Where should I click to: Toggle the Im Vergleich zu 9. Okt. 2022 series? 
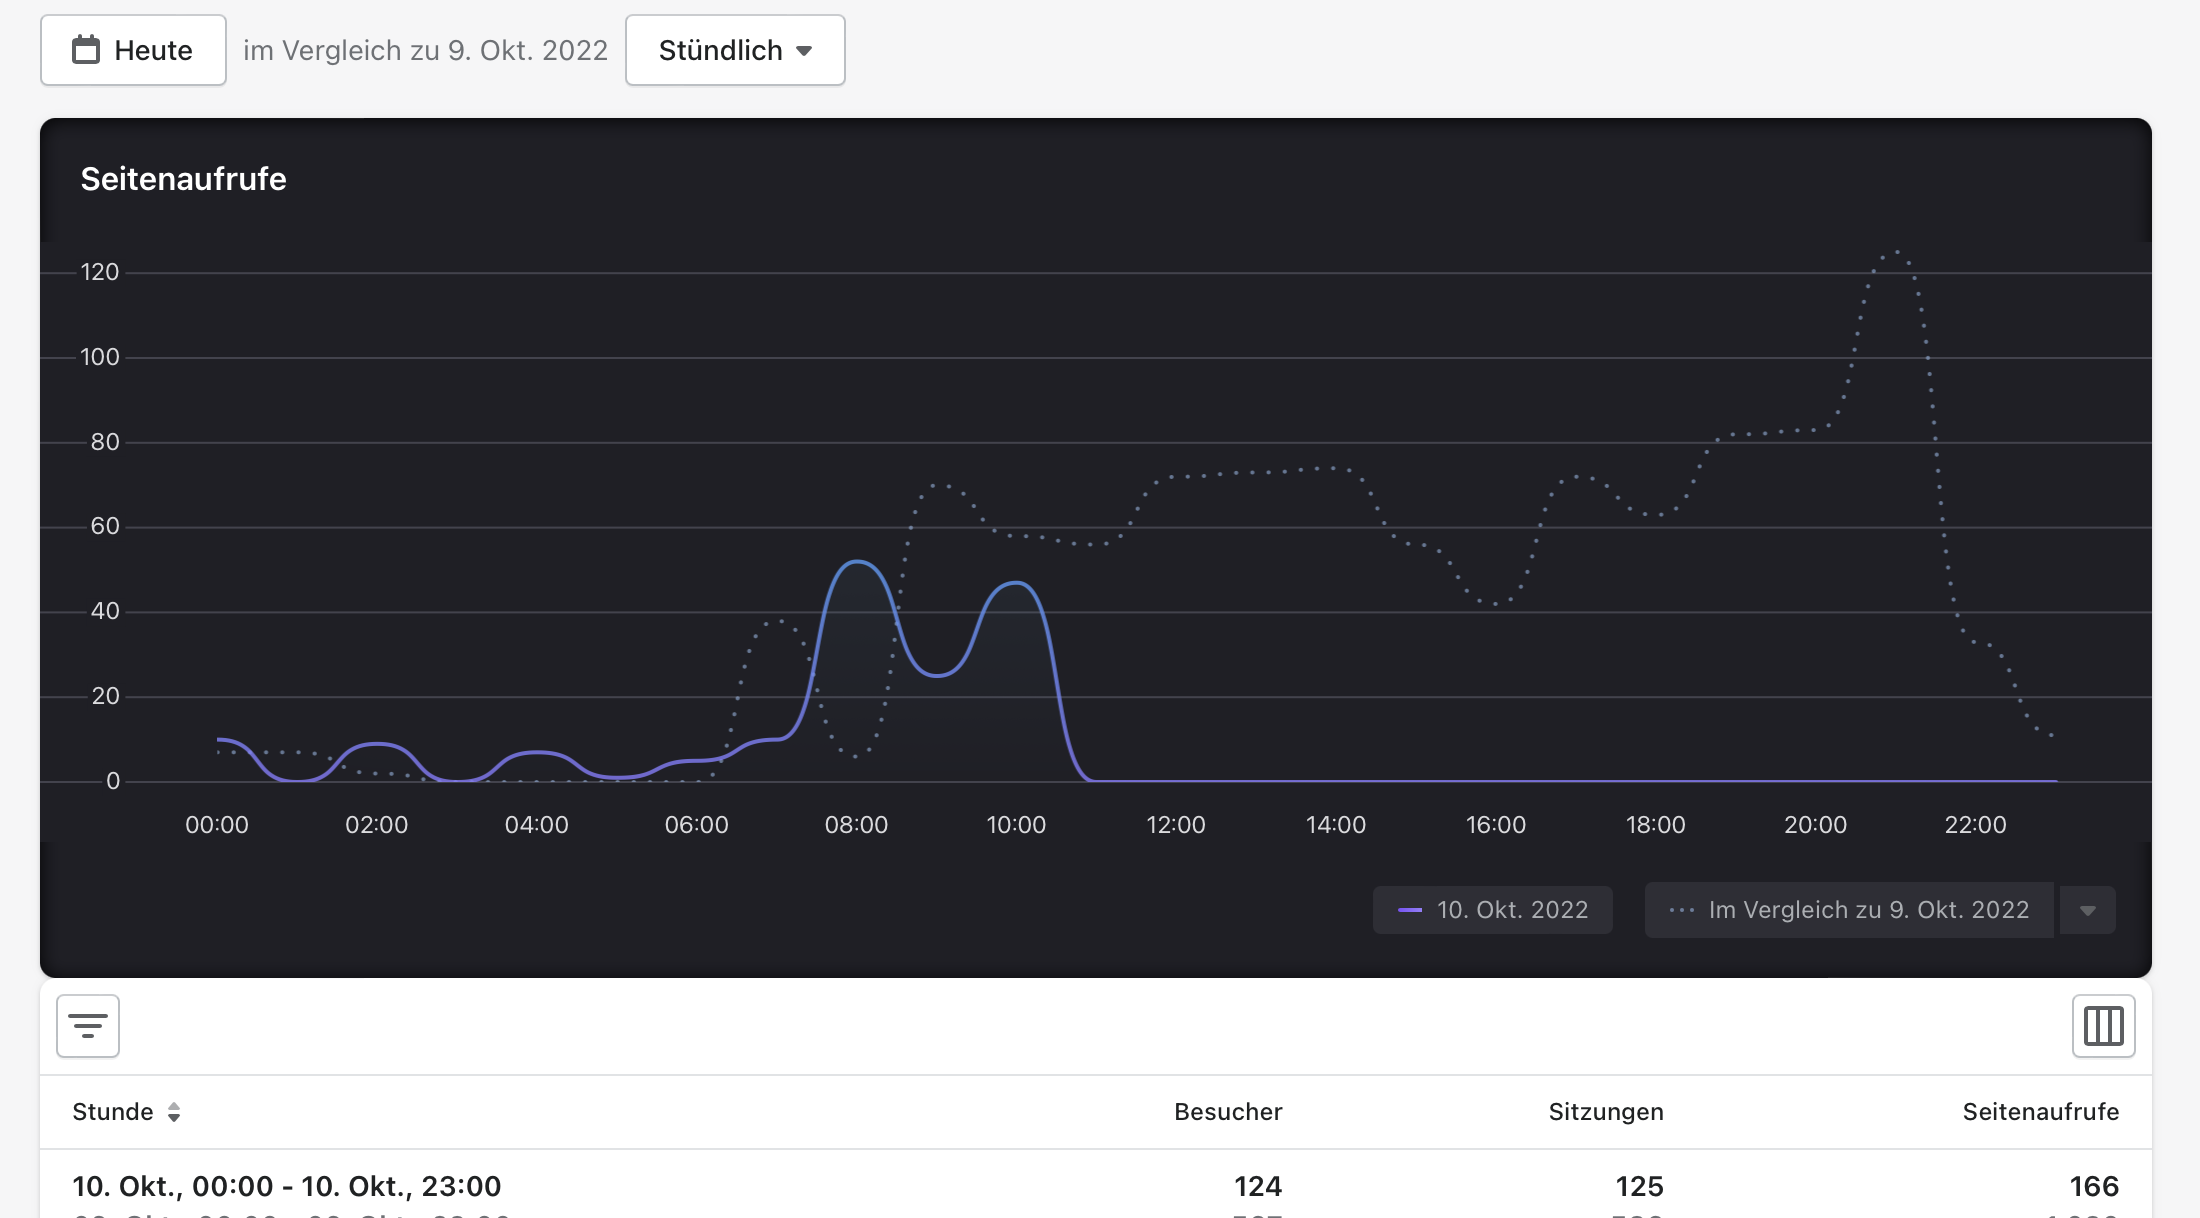pyautogui.click(x=1849, y=910)
